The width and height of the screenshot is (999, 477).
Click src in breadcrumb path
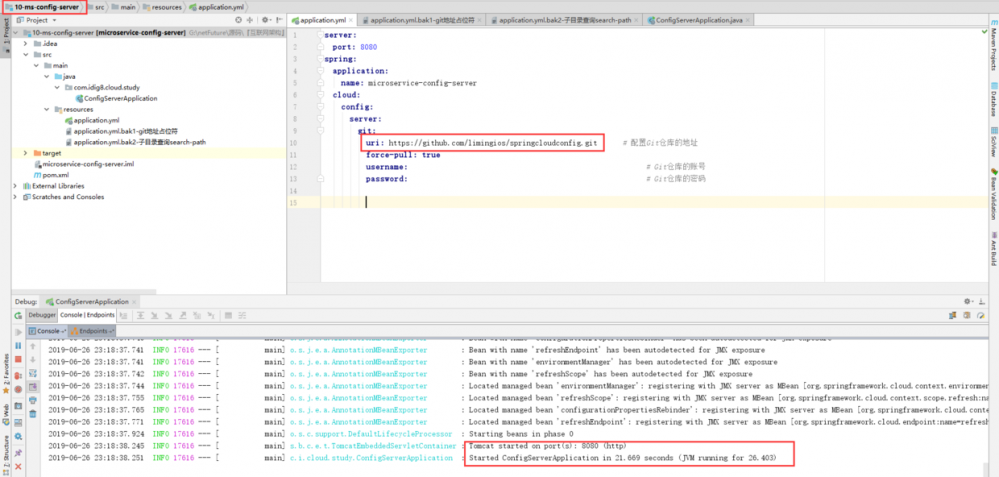click(98, 7)
